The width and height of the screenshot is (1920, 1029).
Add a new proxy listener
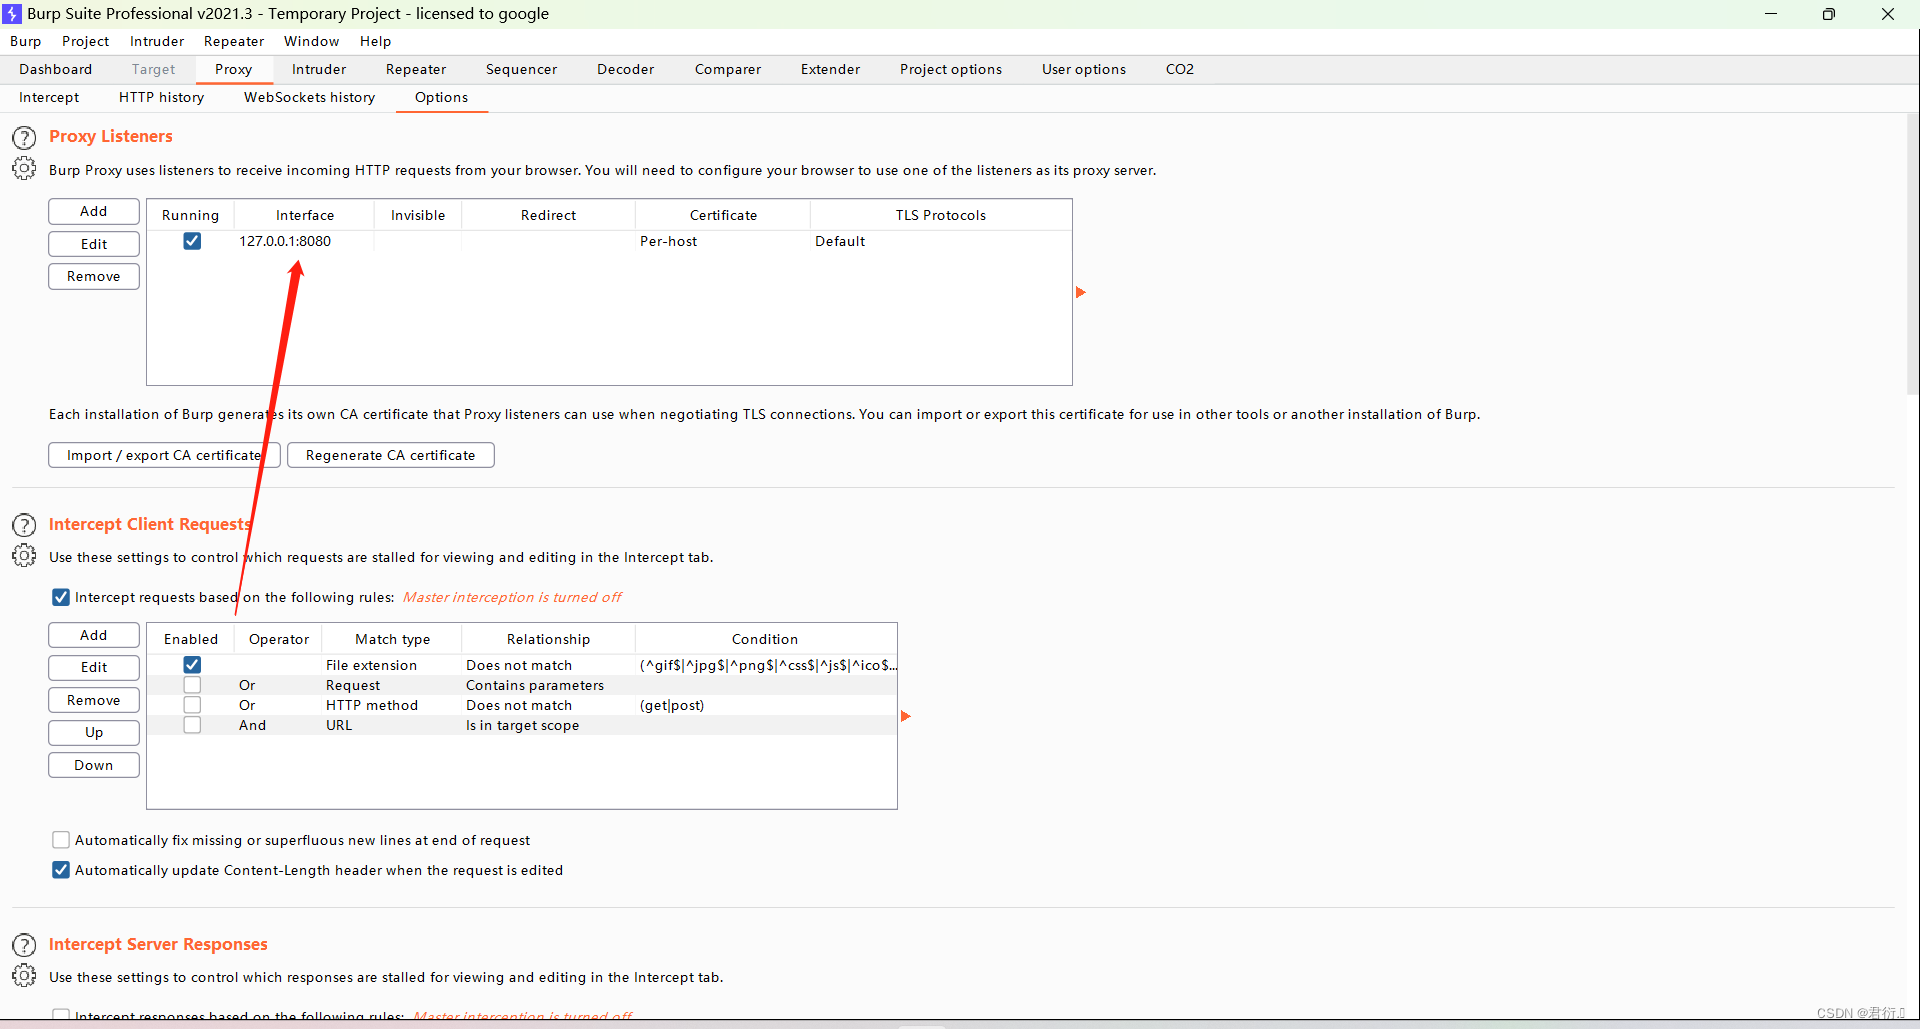point(94,211)
